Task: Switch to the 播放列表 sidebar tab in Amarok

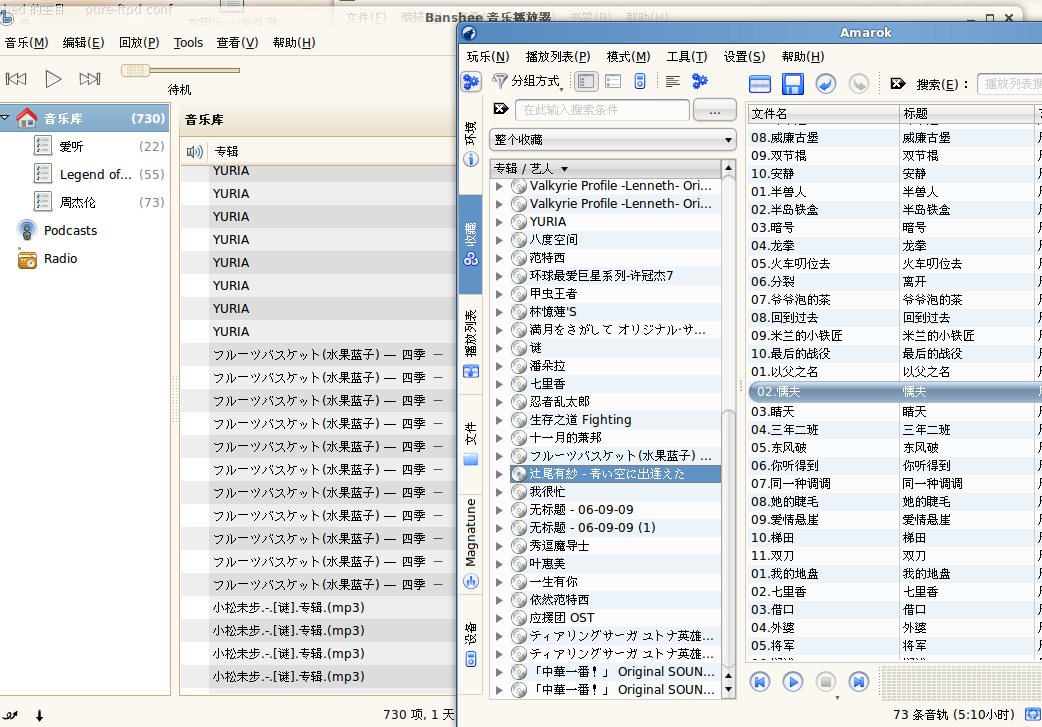Action: 470,344
